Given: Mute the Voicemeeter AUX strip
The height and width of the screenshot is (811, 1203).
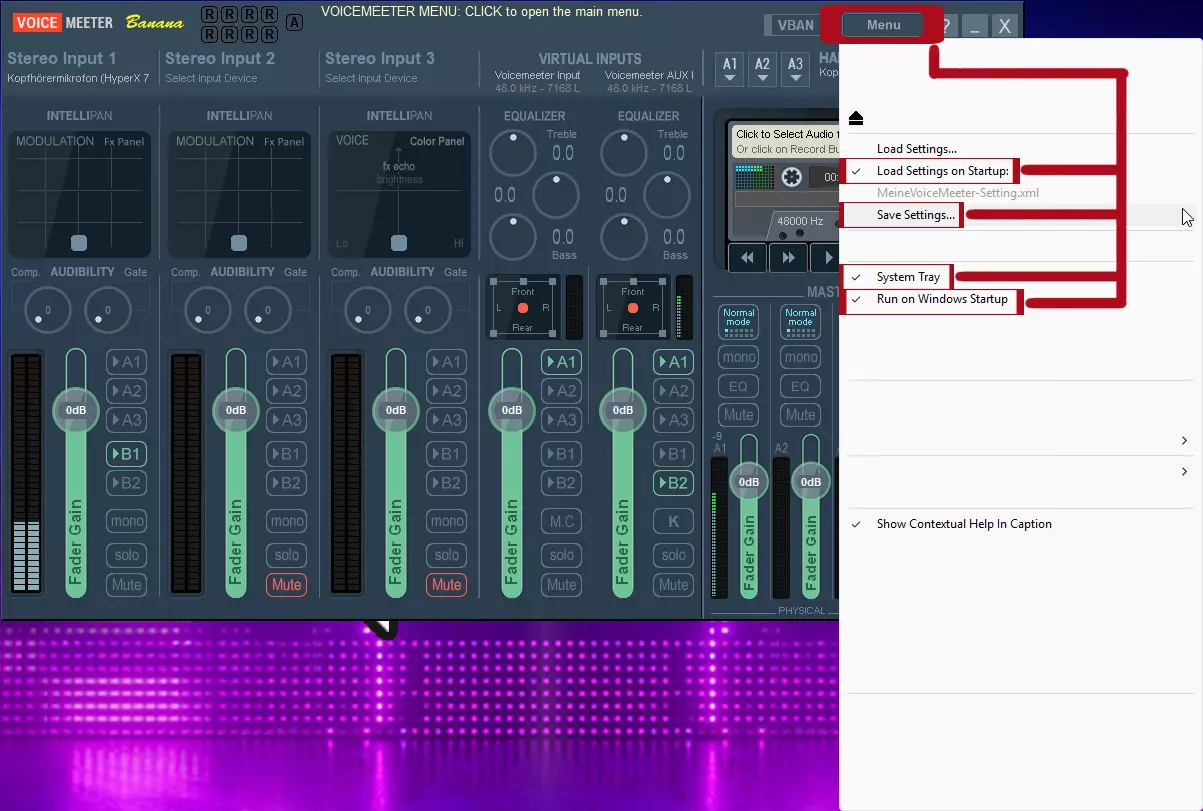Looking at the screenshot, I should pyautogui.click(x=674, y=585).
